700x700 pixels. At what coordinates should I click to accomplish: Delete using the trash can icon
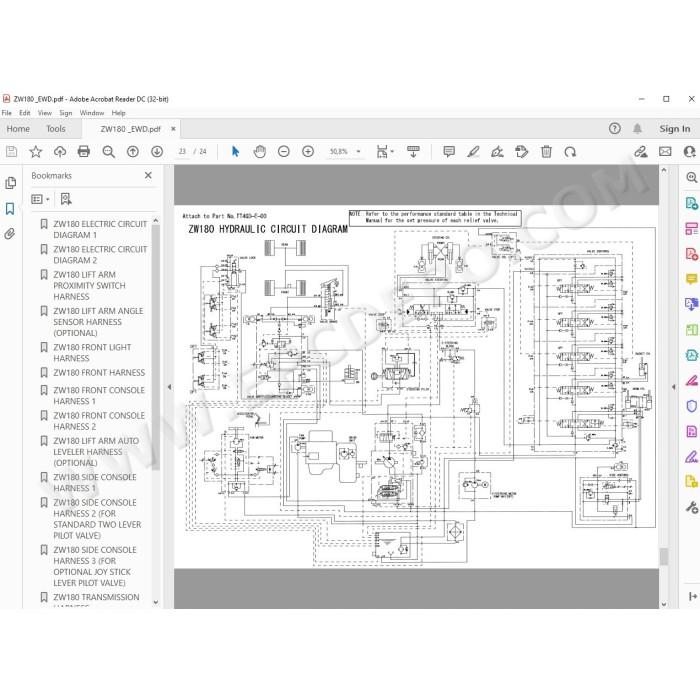pyautogui.click(x=546, y=152)
